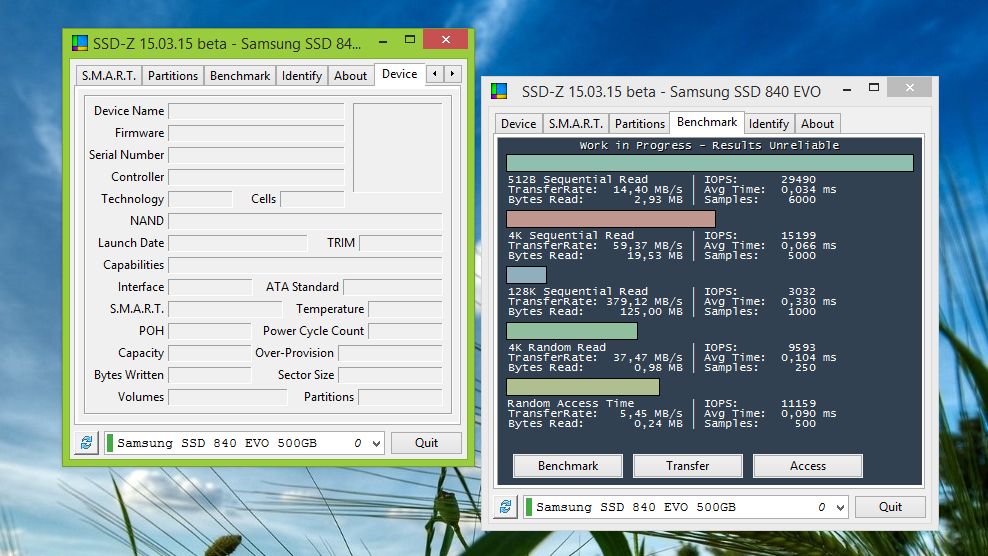Open About tab in the left window
This screenshot has width=988, height=556.
(350, 76)
